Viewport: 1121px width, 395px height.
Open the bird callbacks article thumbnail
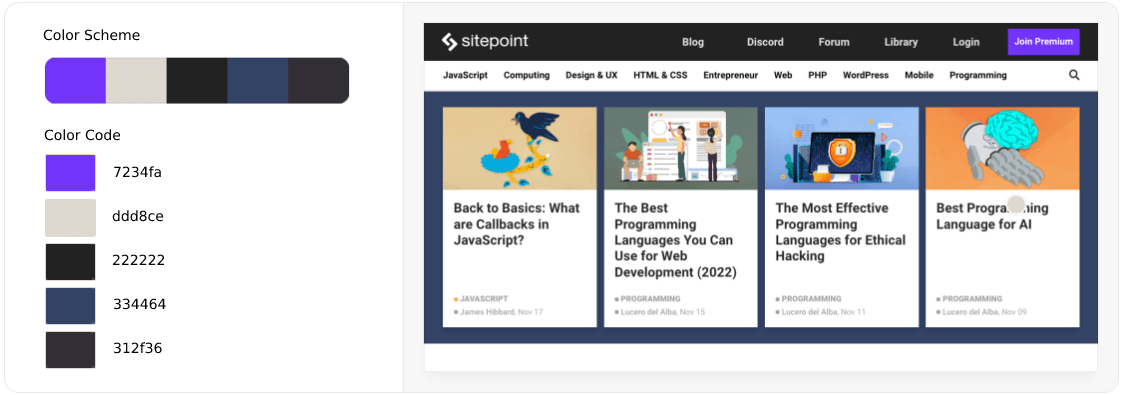tap(520, 149)
